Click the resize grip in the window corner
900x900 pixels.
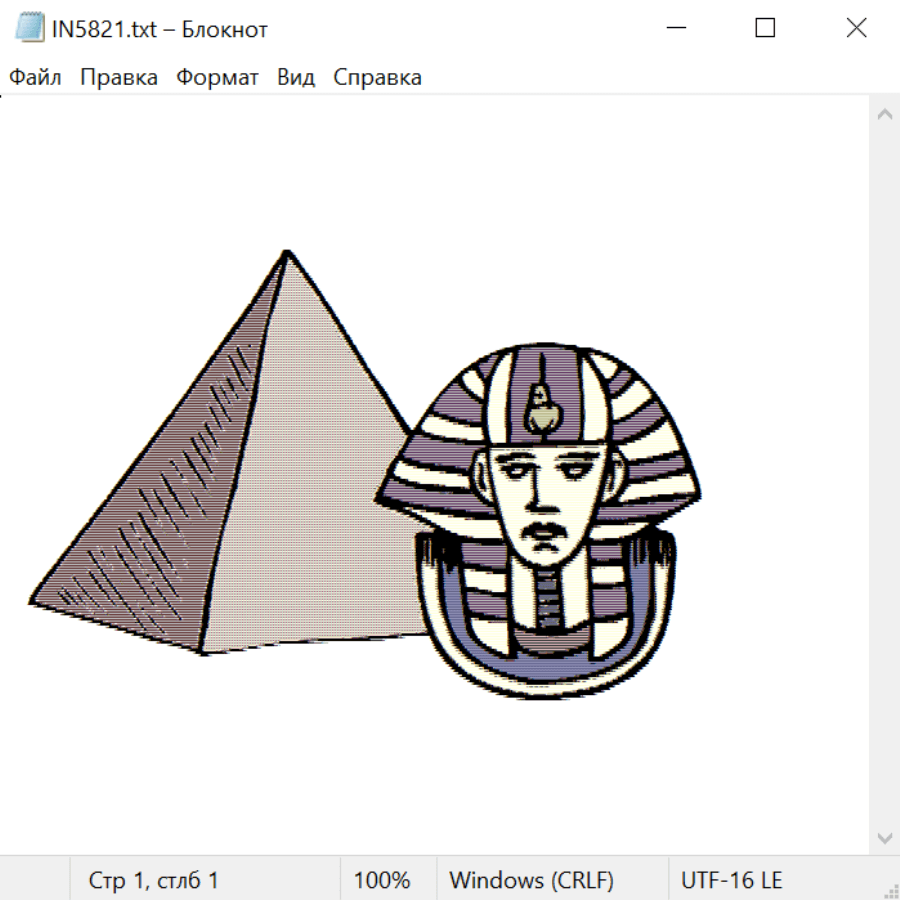click(x=890, y=890)
